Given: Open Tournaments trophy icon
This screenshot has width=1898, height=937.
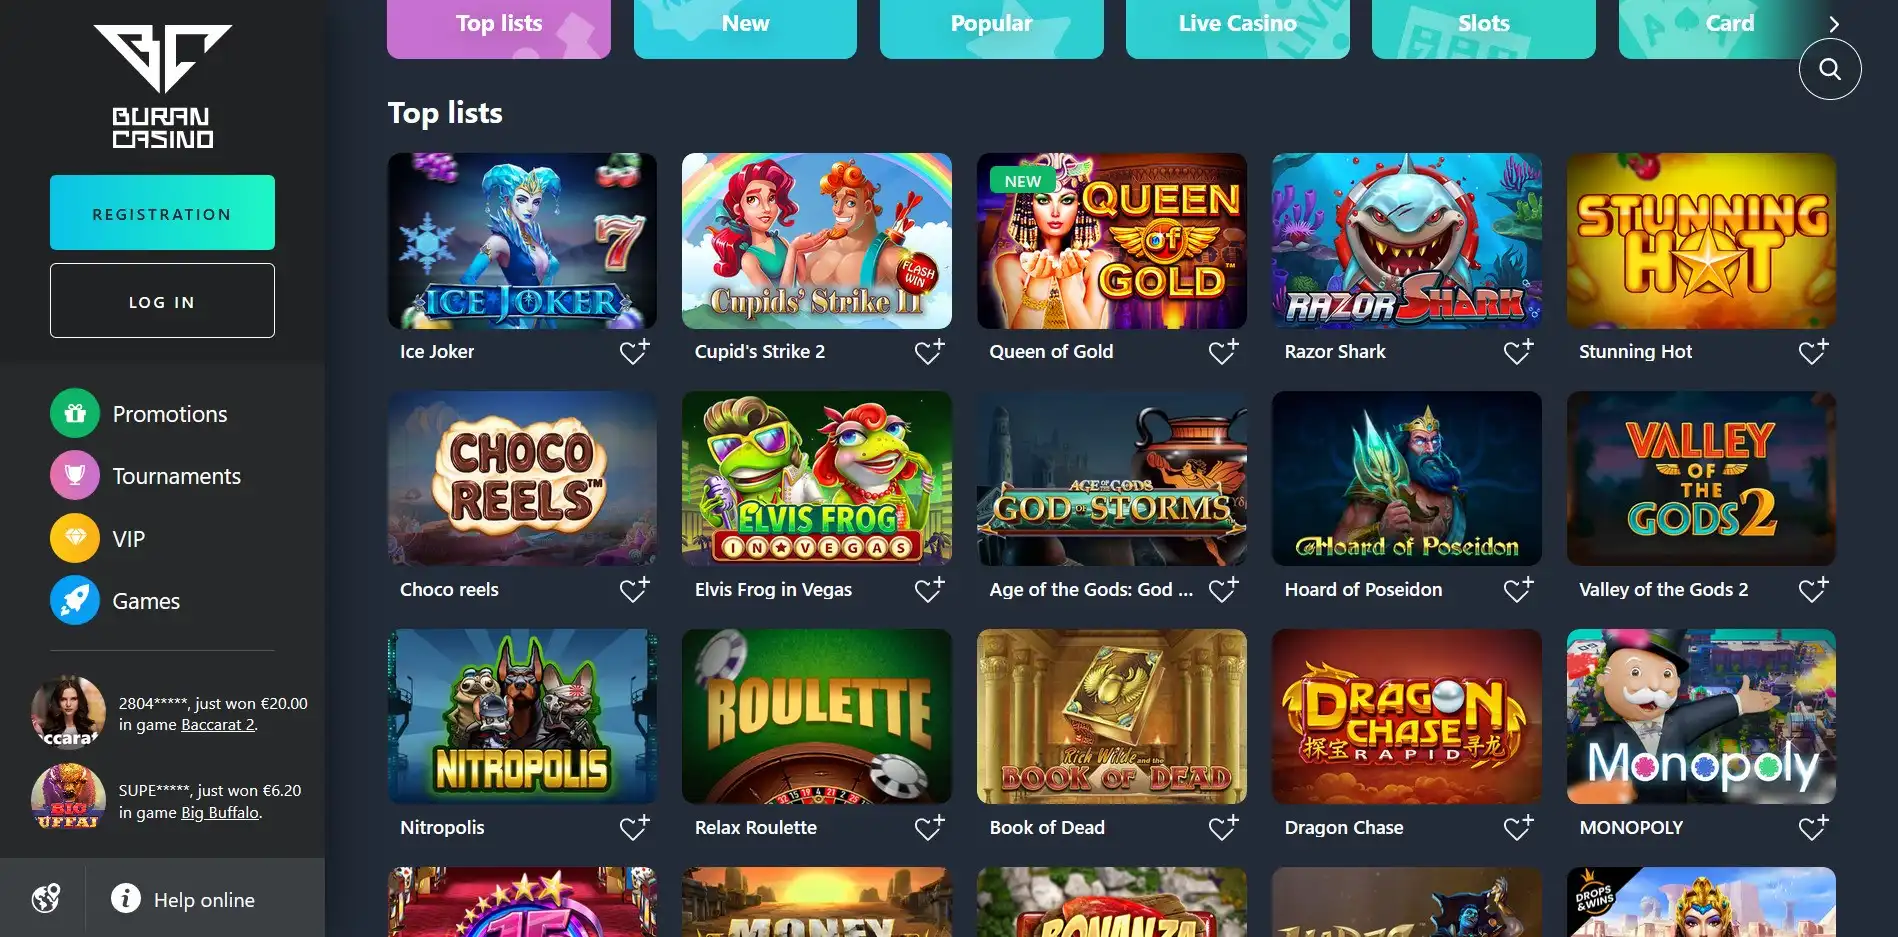Looking at the screenshot, I should (75, 475).
